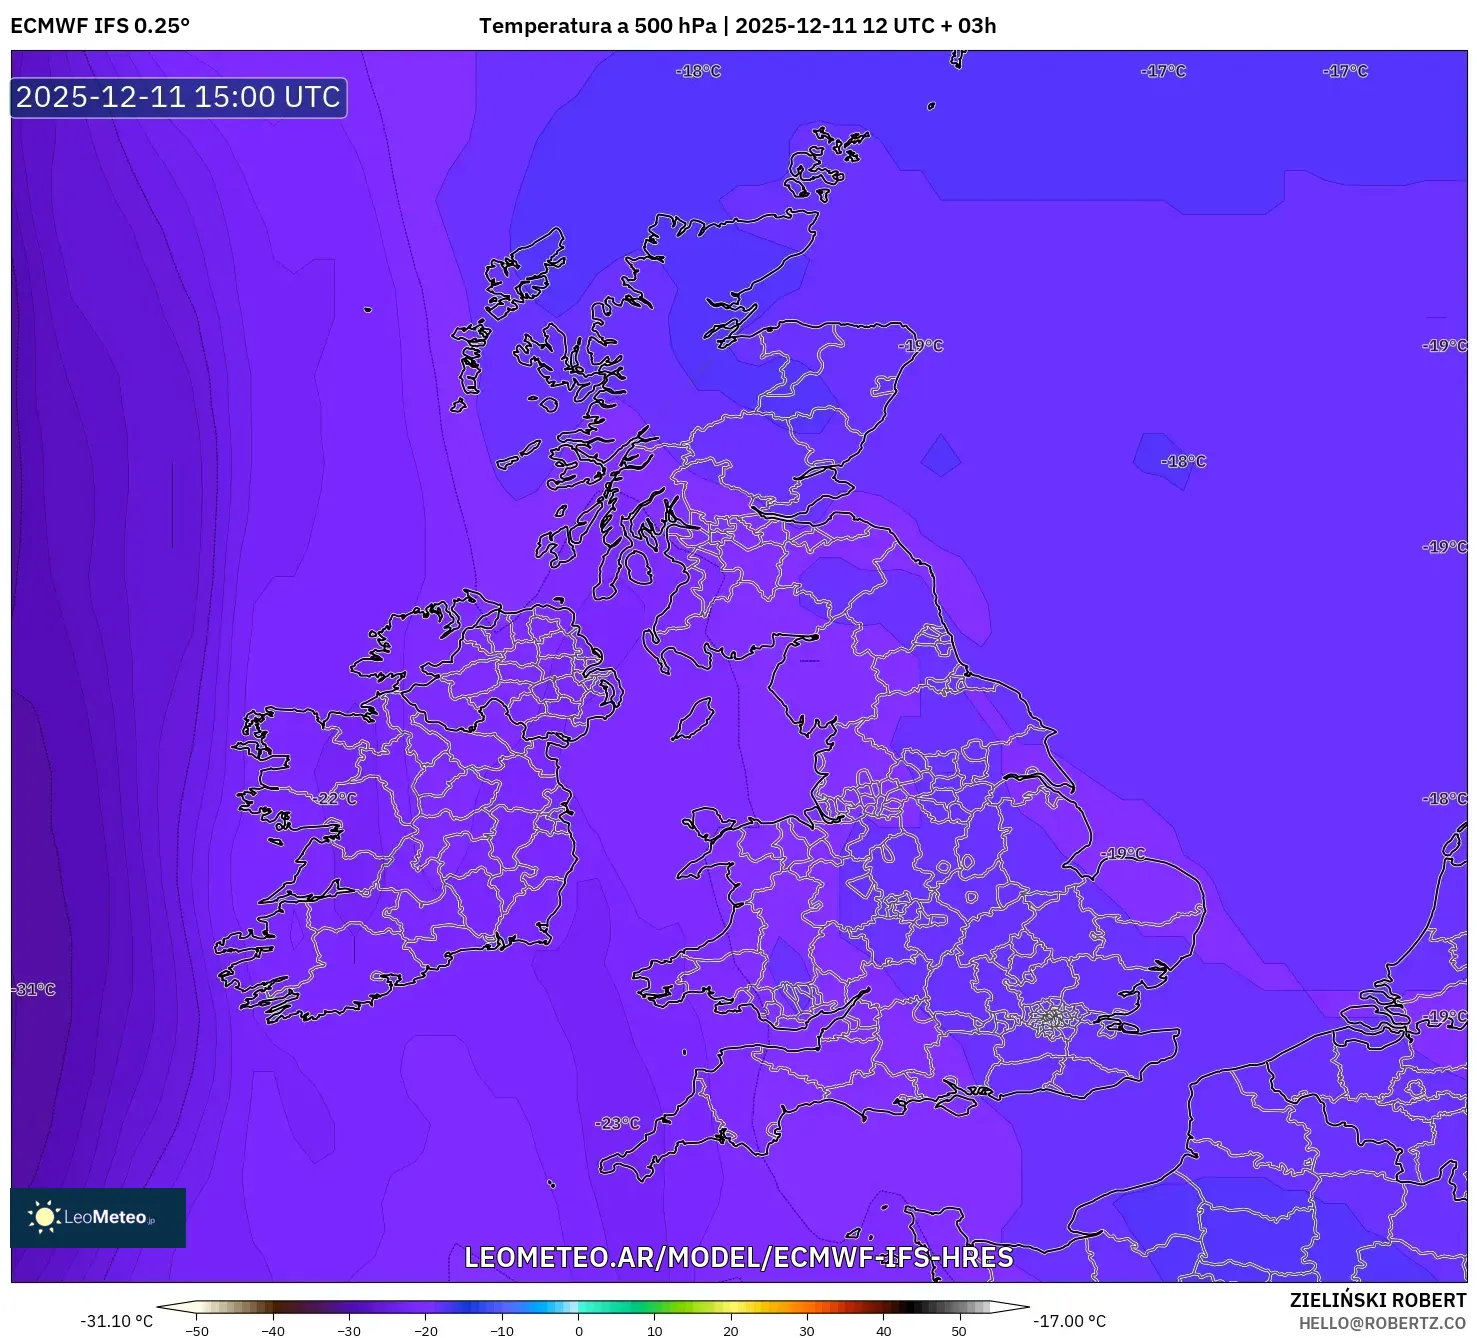Click the -17°C label at top right
The width and height of the screenshot is (1477, 1338).
click(1343, 71)
